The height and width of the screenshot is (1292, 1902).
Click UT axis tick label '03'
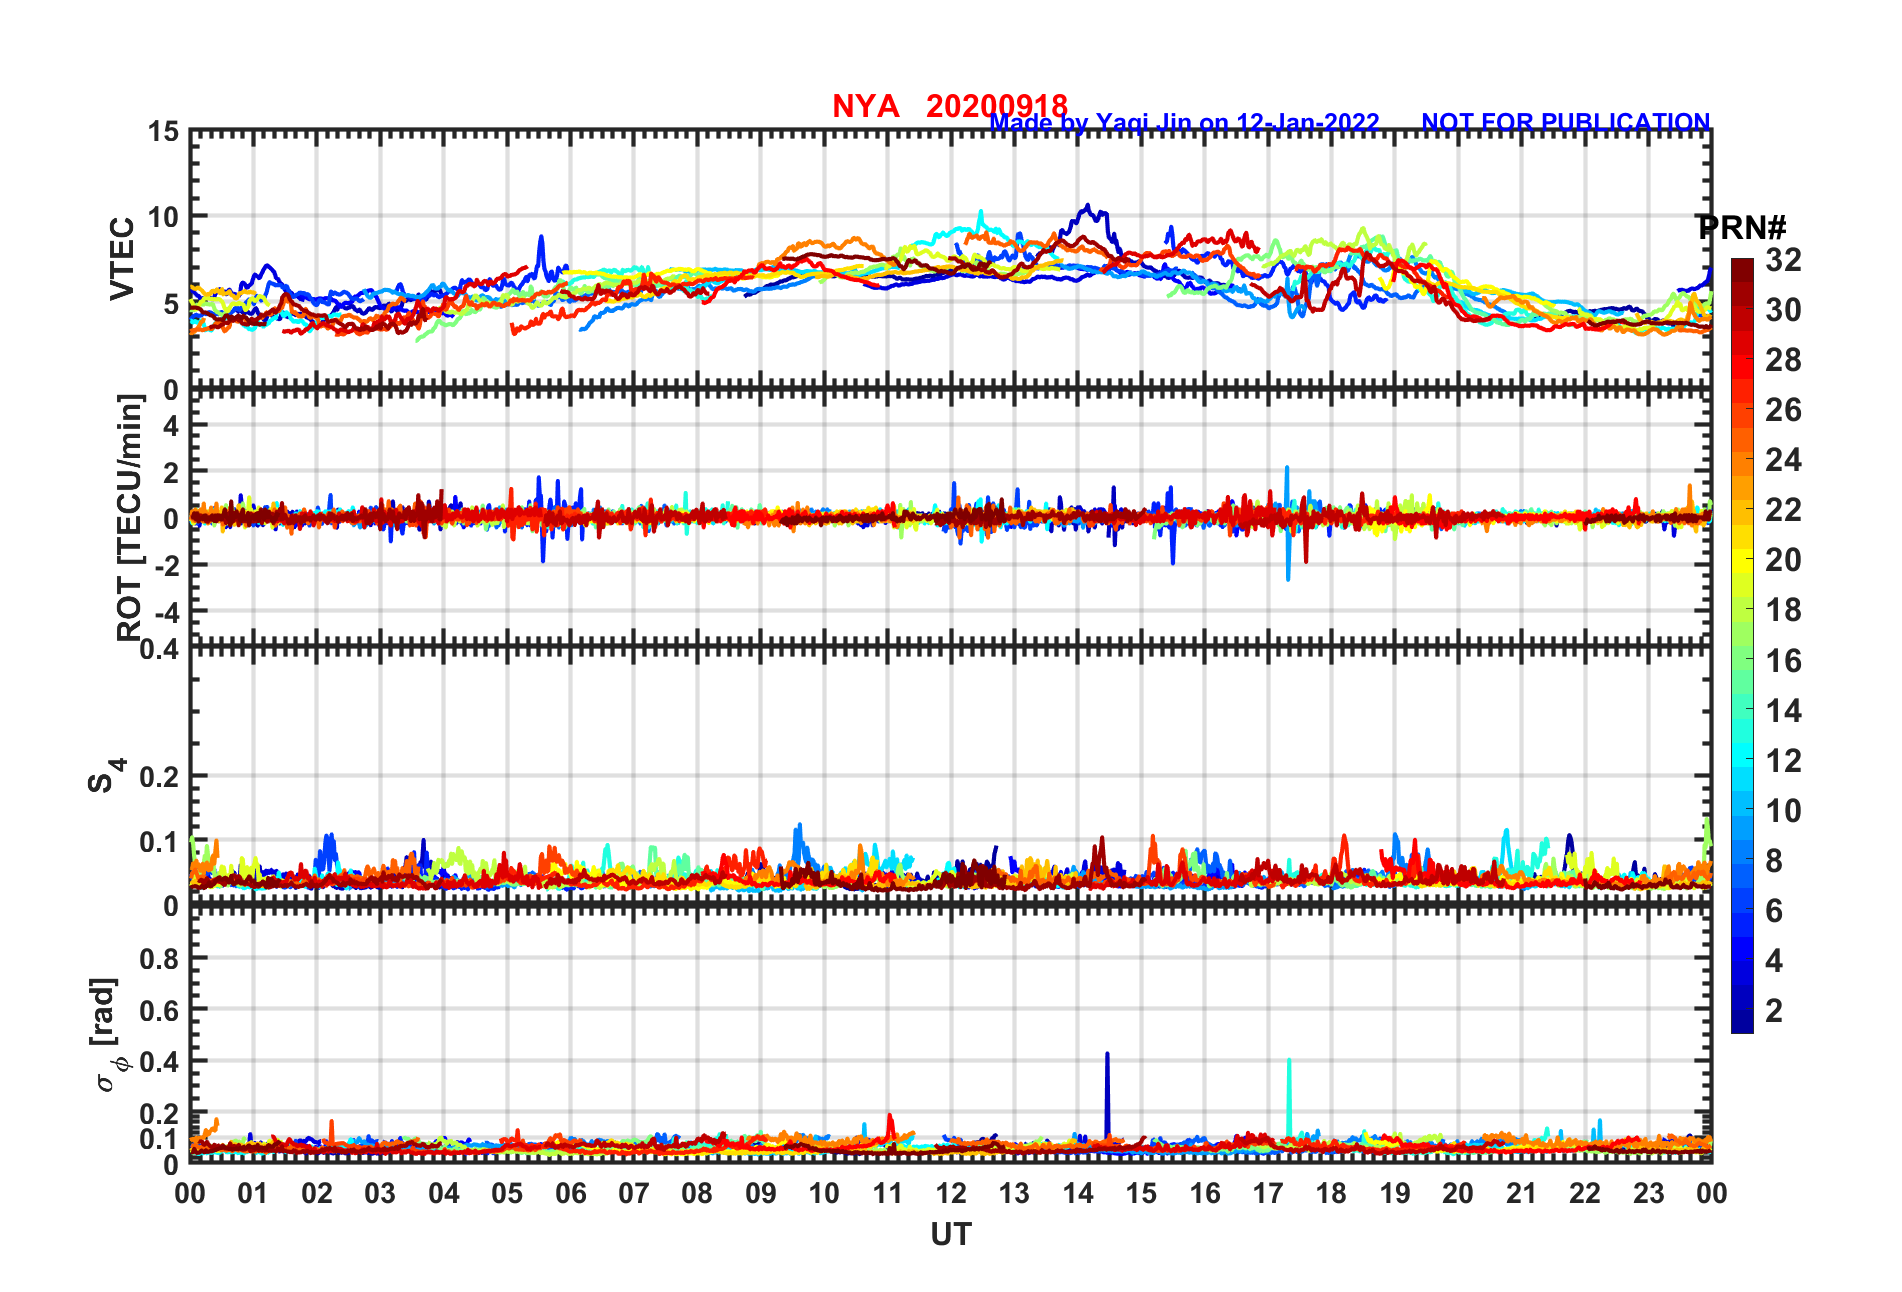tap(380, 1193)
